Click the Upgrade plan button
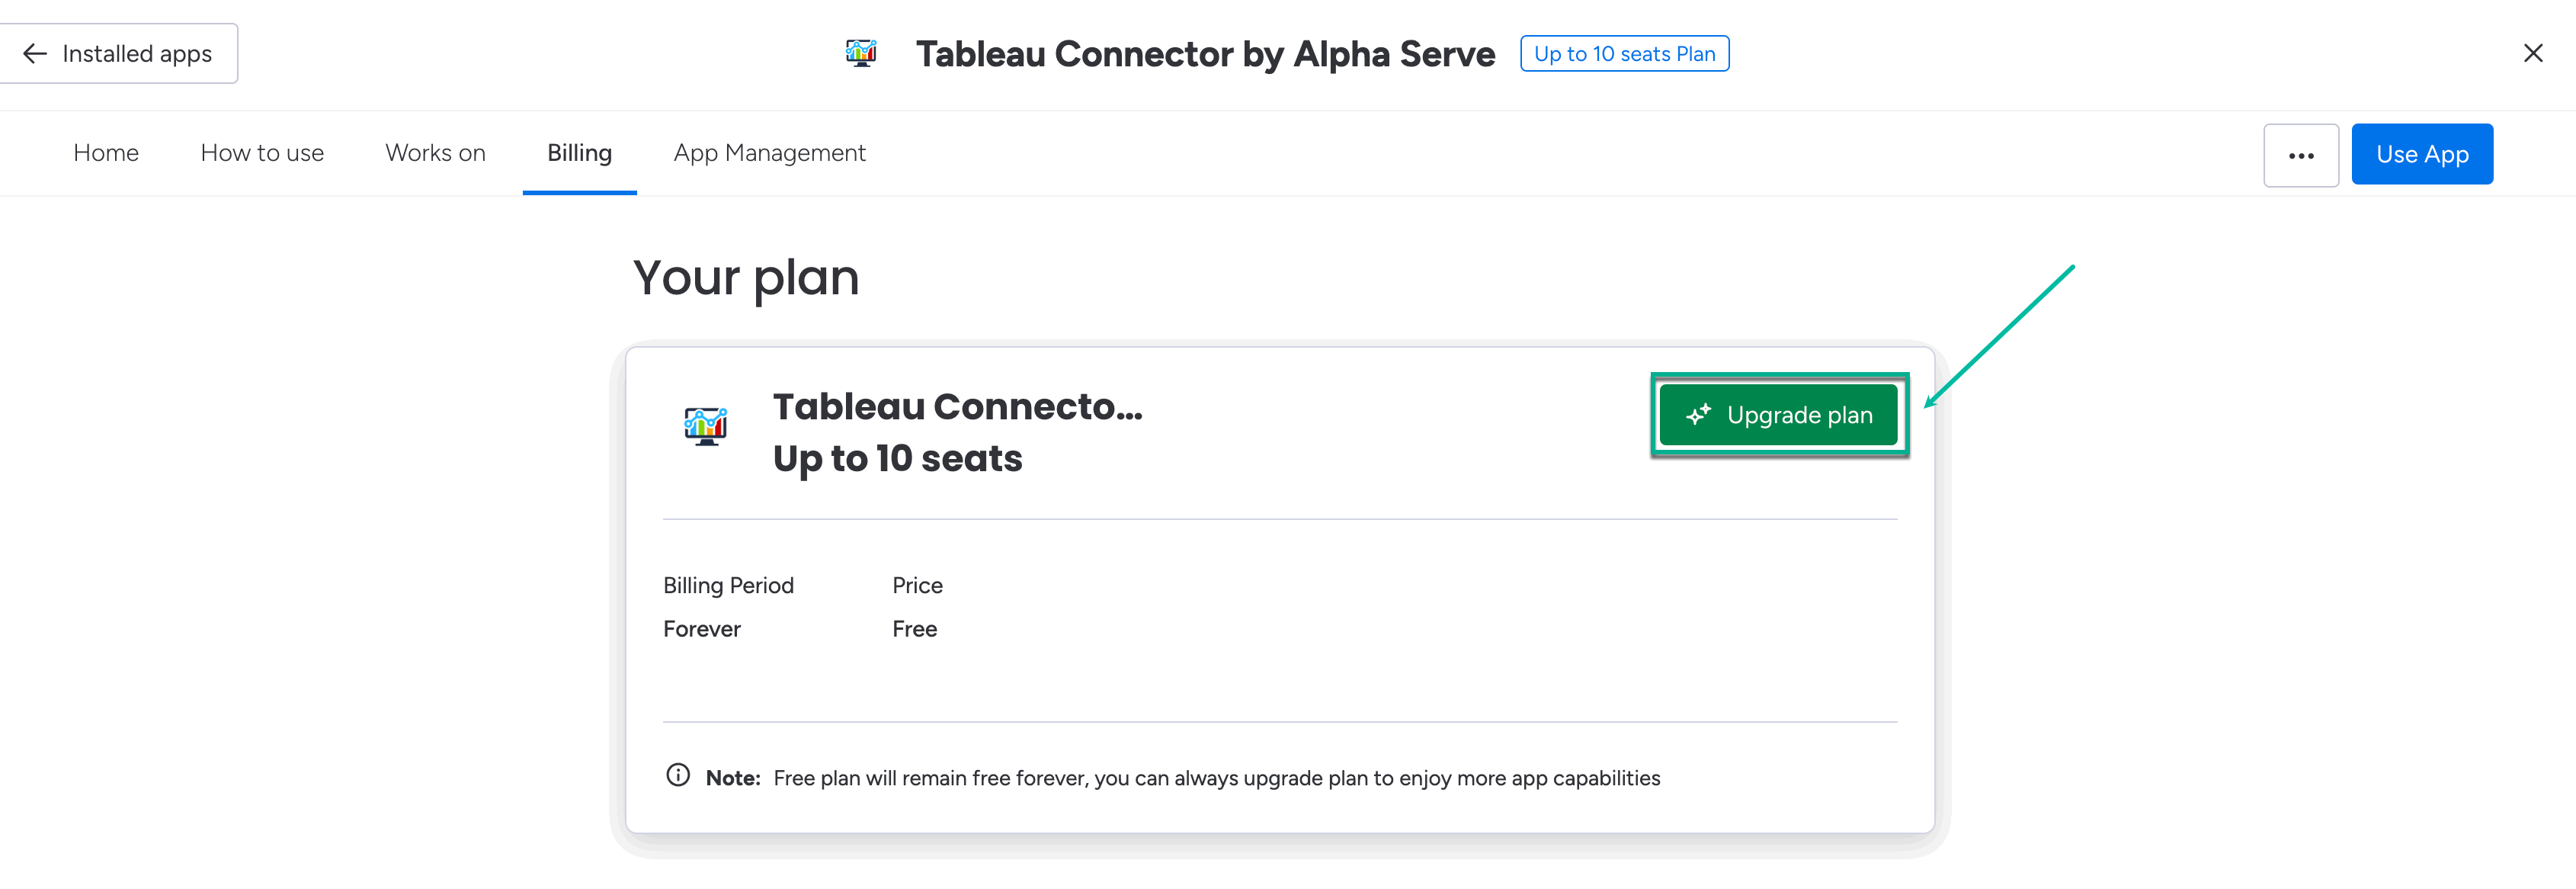This screenshot has width=2576, height=889. click(1780, 414)
